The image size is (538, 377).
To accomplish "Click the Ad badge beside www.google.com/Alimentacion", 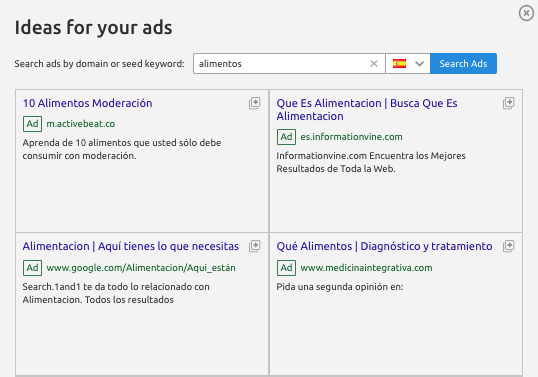I will (x=32, y=268).
